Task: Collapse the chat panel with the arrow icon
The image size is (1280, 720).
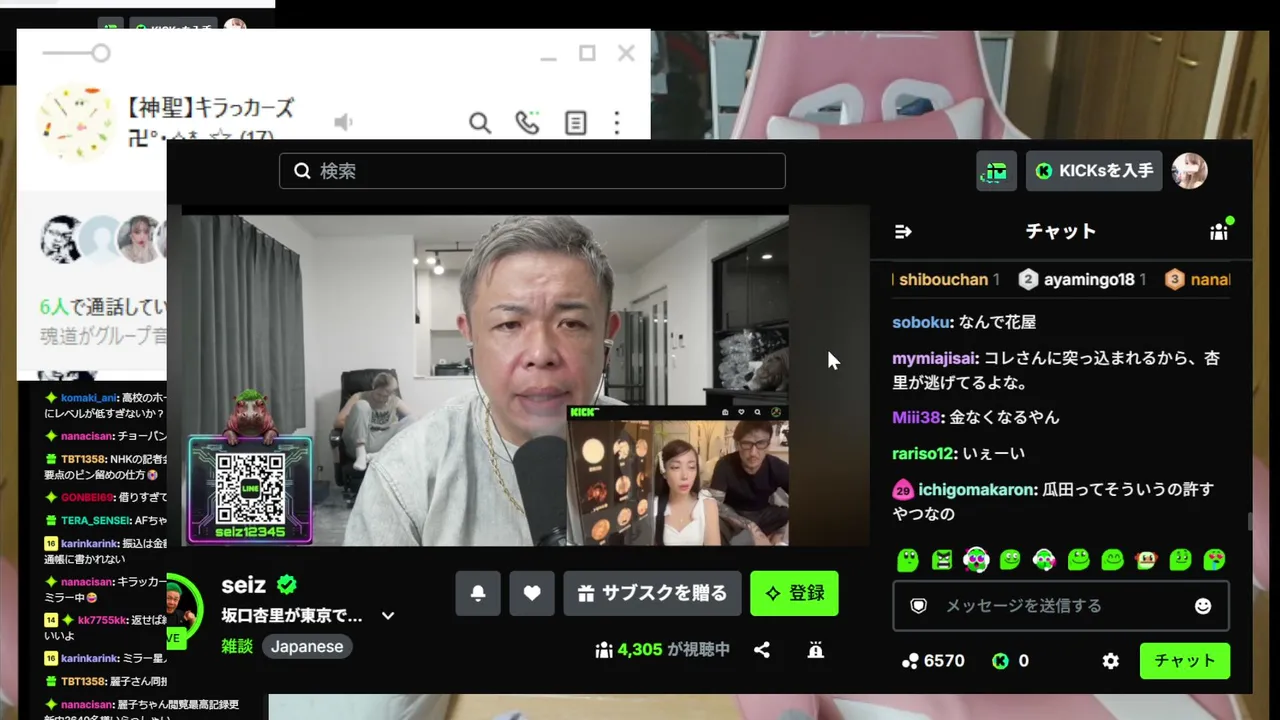Action: point(903,232)
